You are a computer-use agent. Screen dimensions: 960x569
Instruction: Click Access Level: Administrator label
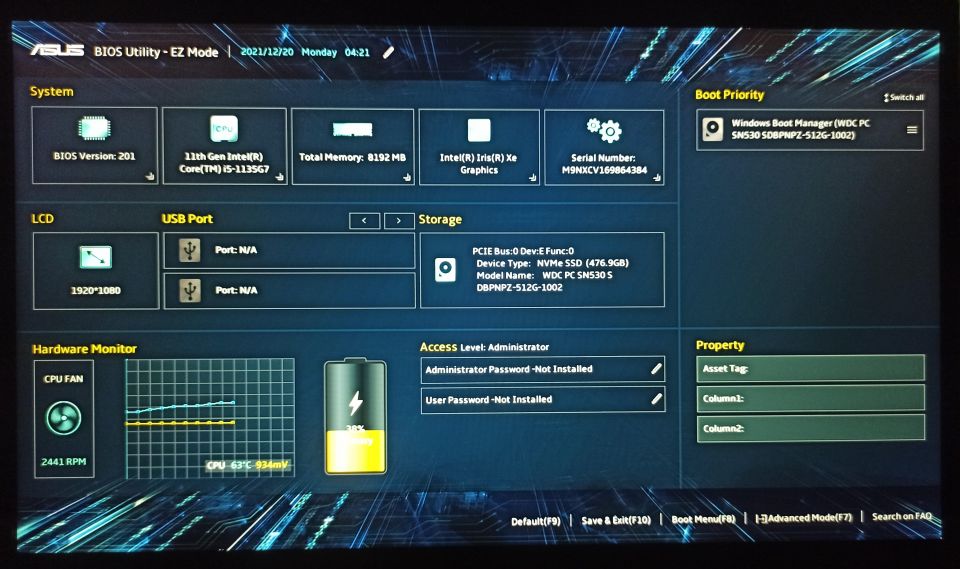(484, 347)
